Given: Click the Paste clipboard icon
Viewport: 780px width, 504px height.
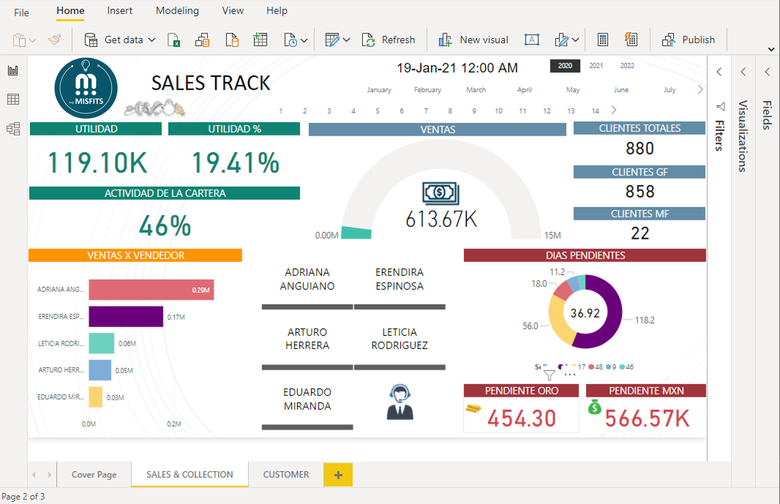Looking at the screenshot, I should click(x=19, y=40).
